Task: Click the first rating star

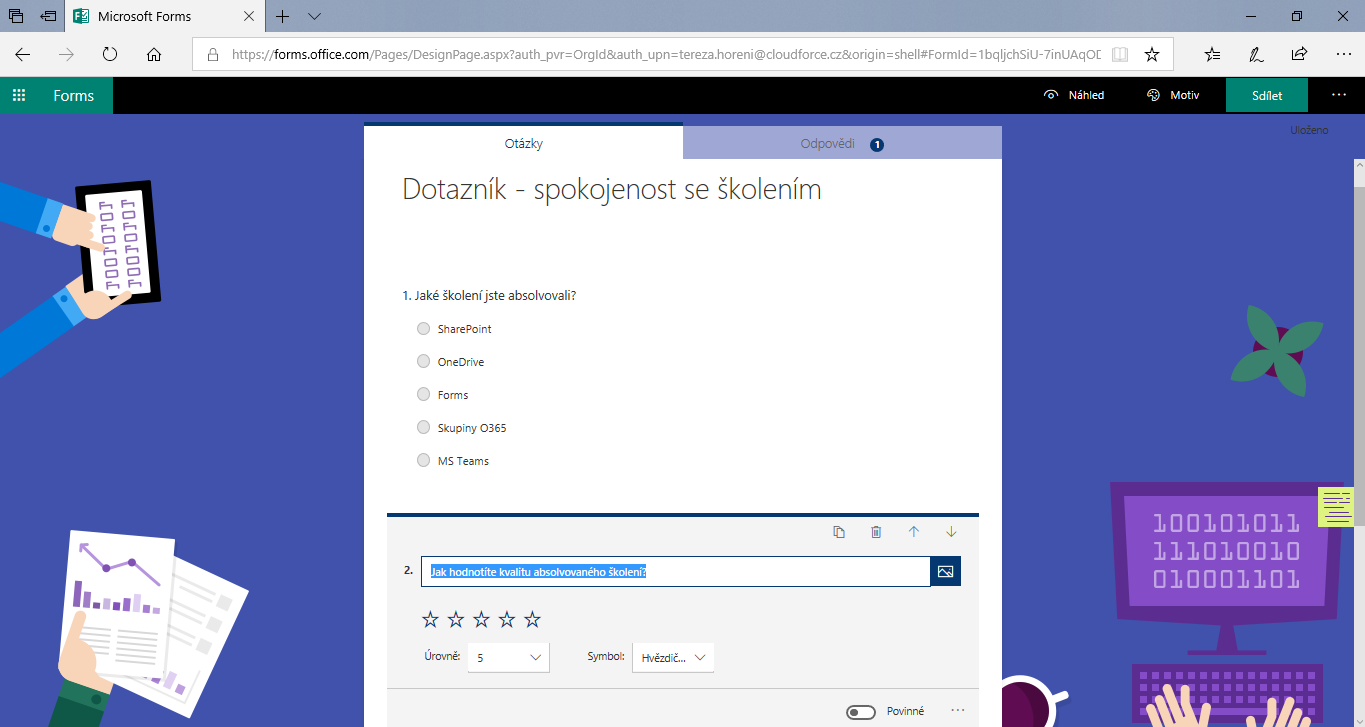Action: coord(430,619)
